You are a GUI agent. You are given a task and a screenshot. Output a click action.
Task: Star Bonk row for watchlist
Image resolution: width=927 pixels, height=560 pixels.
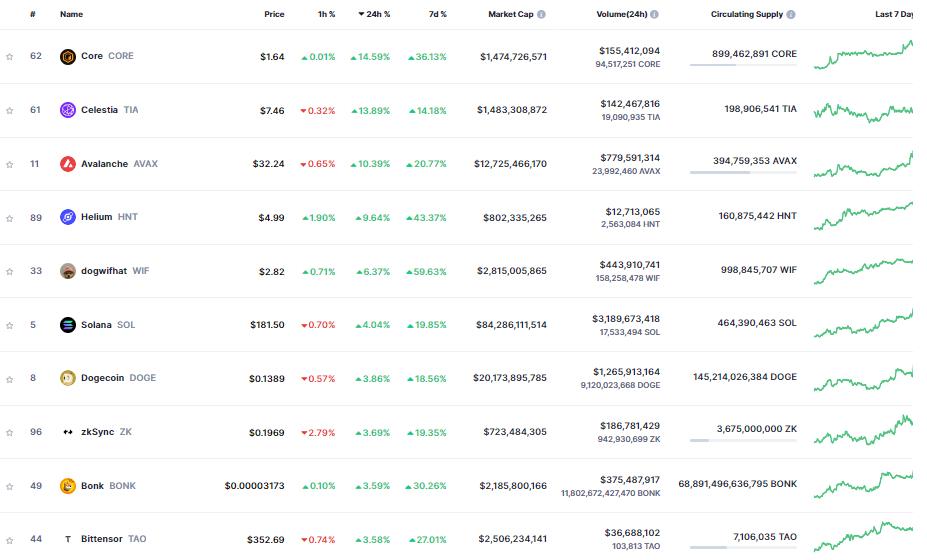[x=9, y=487]
